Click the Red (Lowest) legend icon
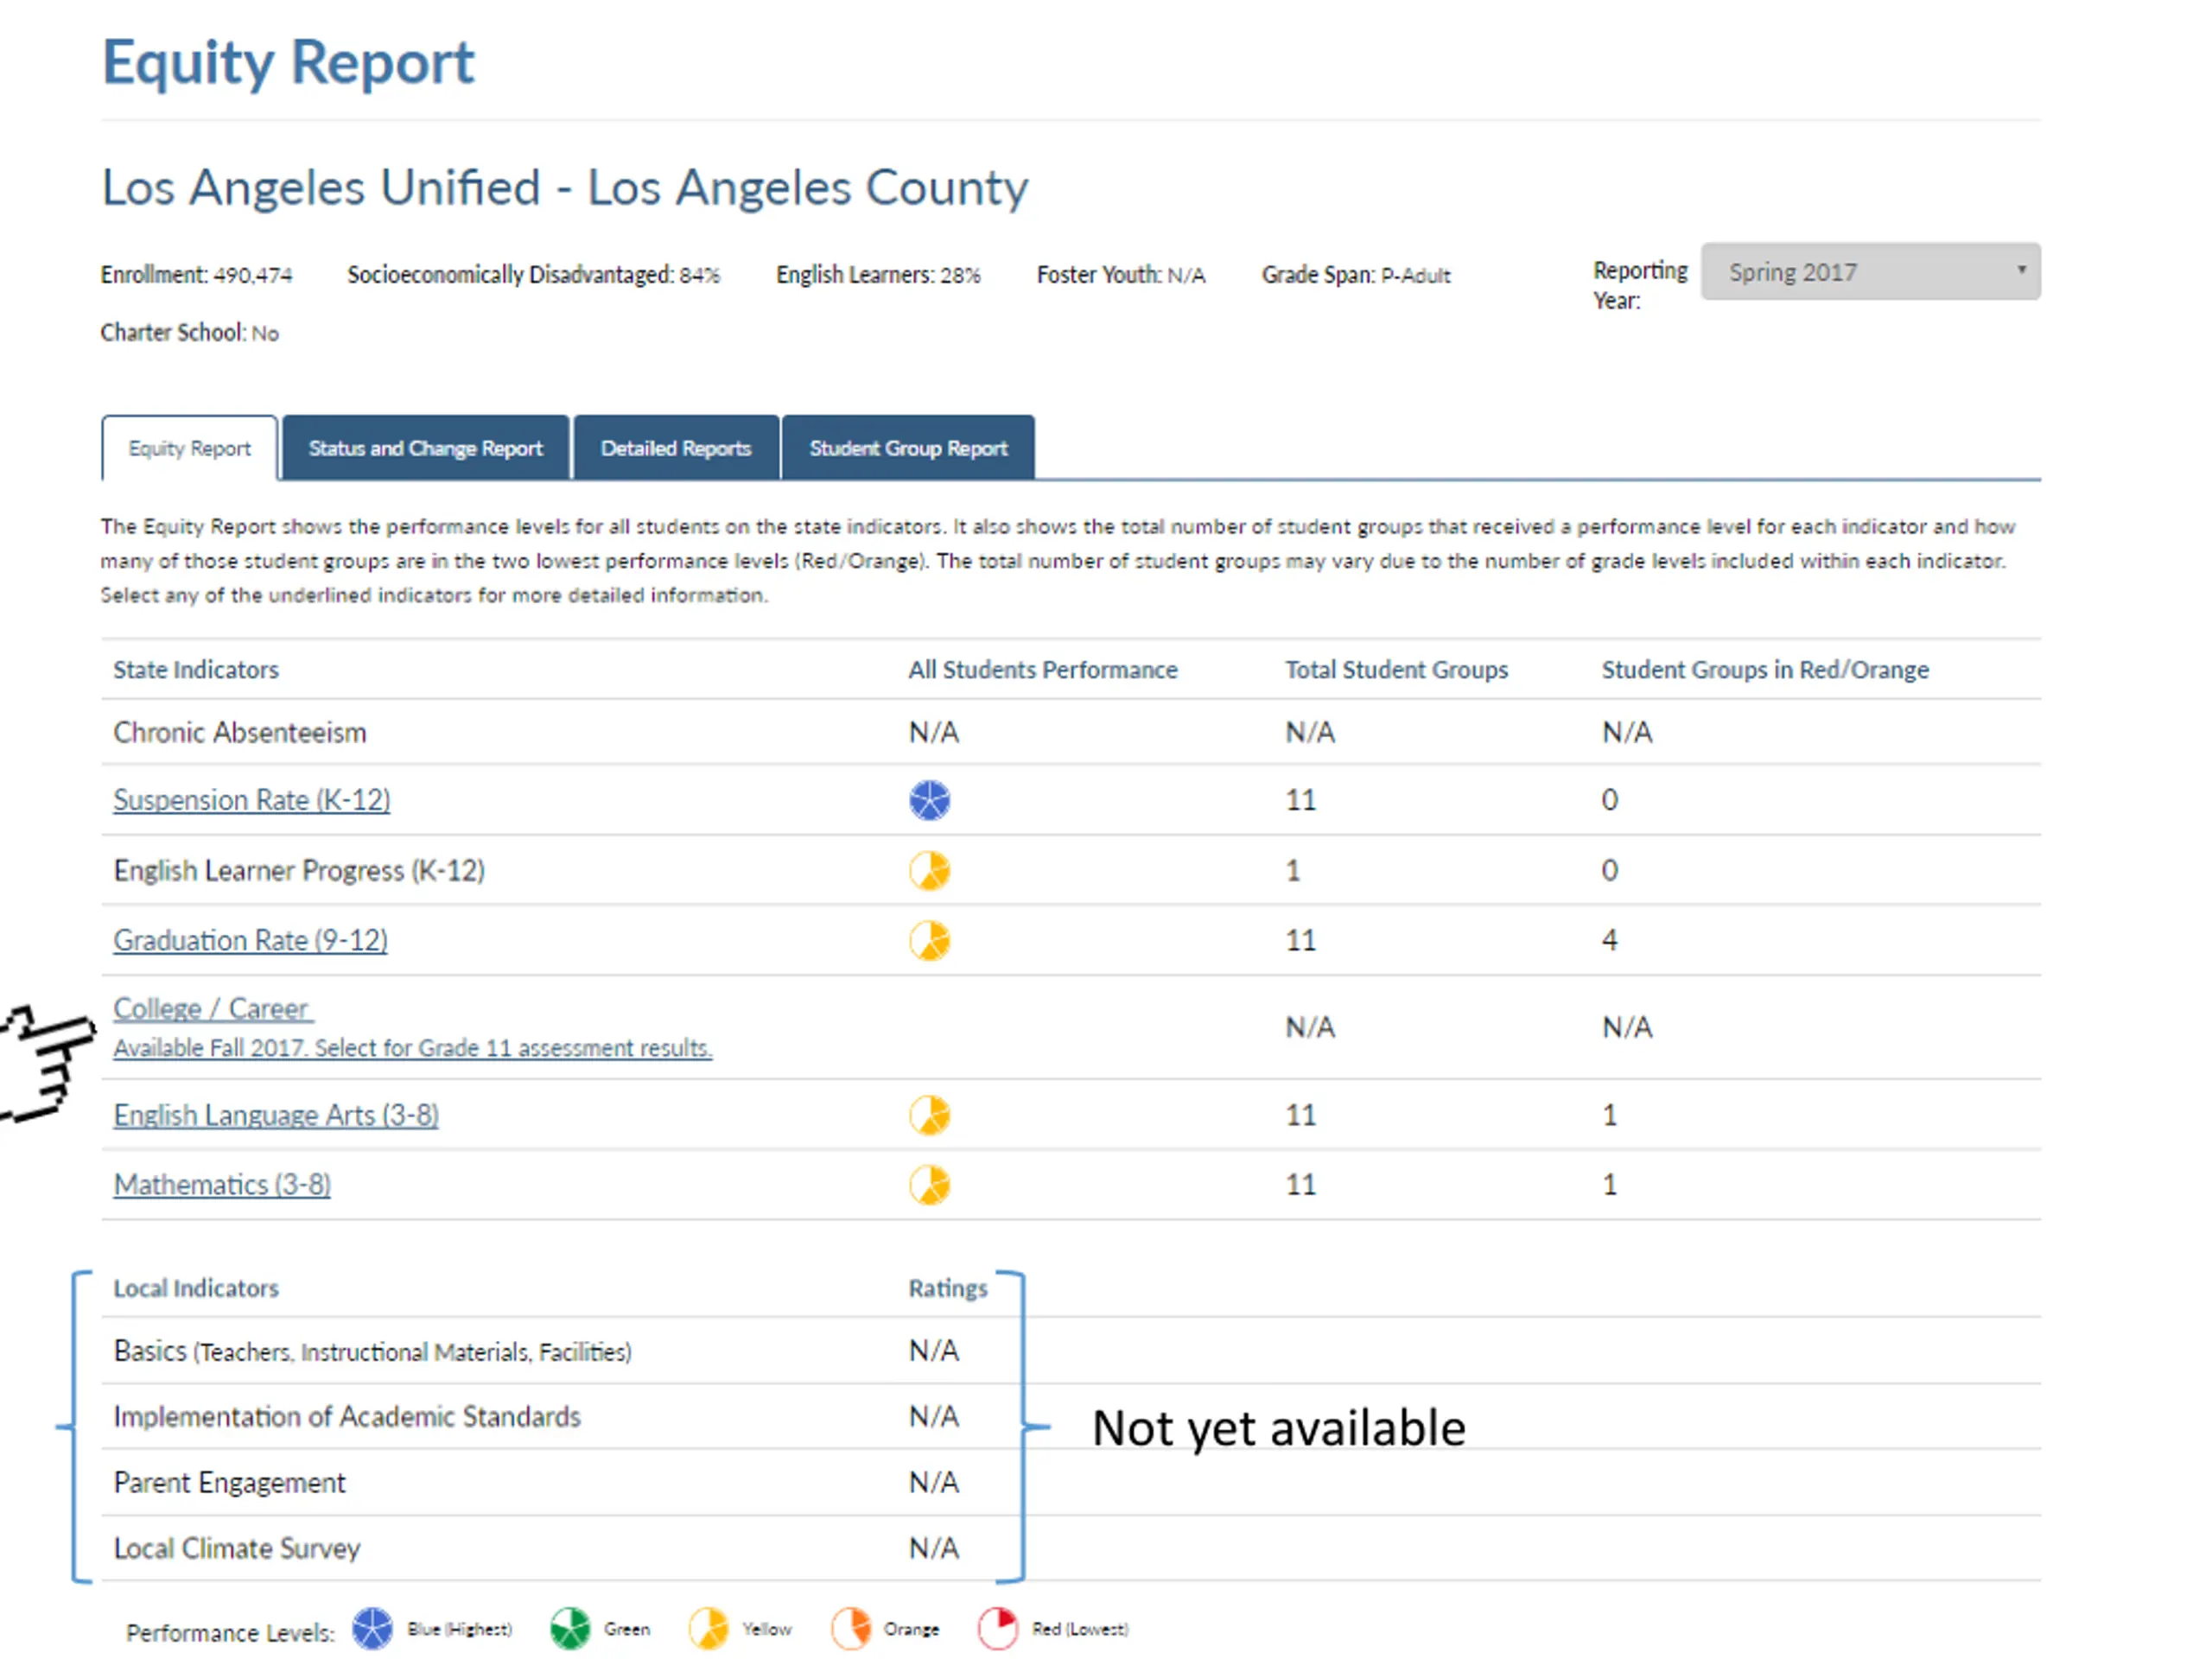Viewport: 2212px width, 1659px height. click(997, 1628)
